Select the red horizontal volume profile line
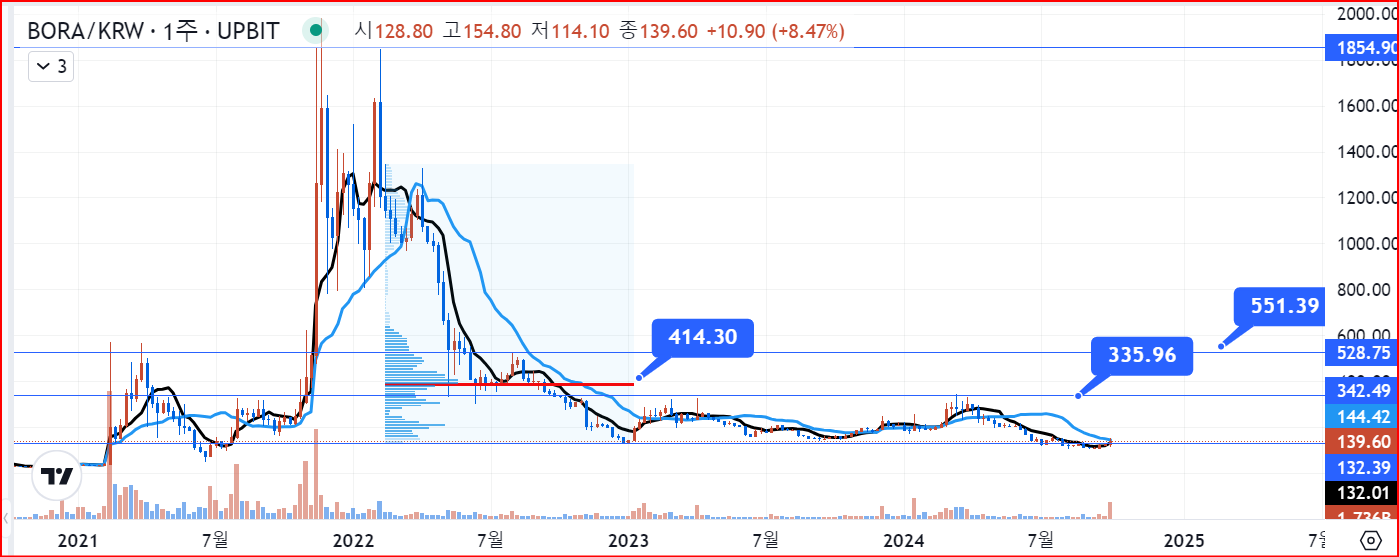1399x557 pixels. click(x=508, y=384)
